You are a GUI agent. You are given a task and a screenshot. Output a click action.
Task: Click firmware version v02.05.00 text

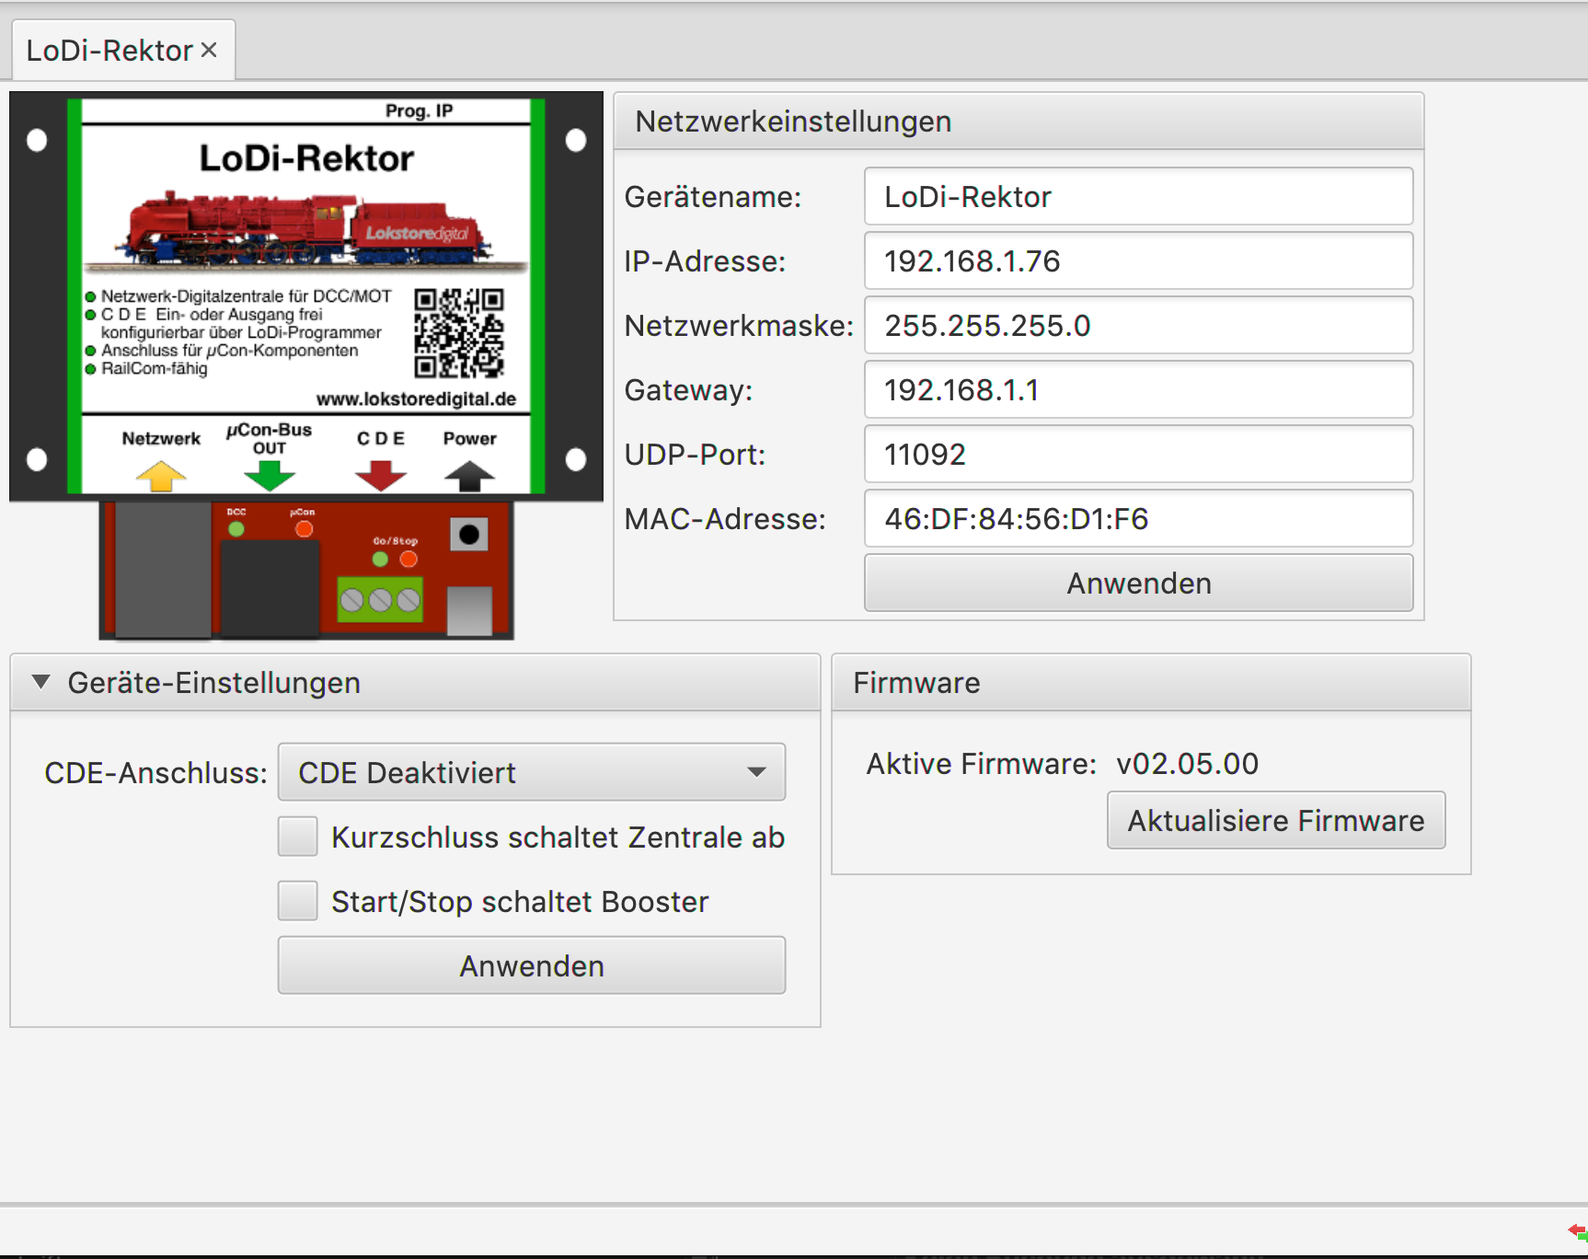pyautogui.click(x=1187, y=764)
